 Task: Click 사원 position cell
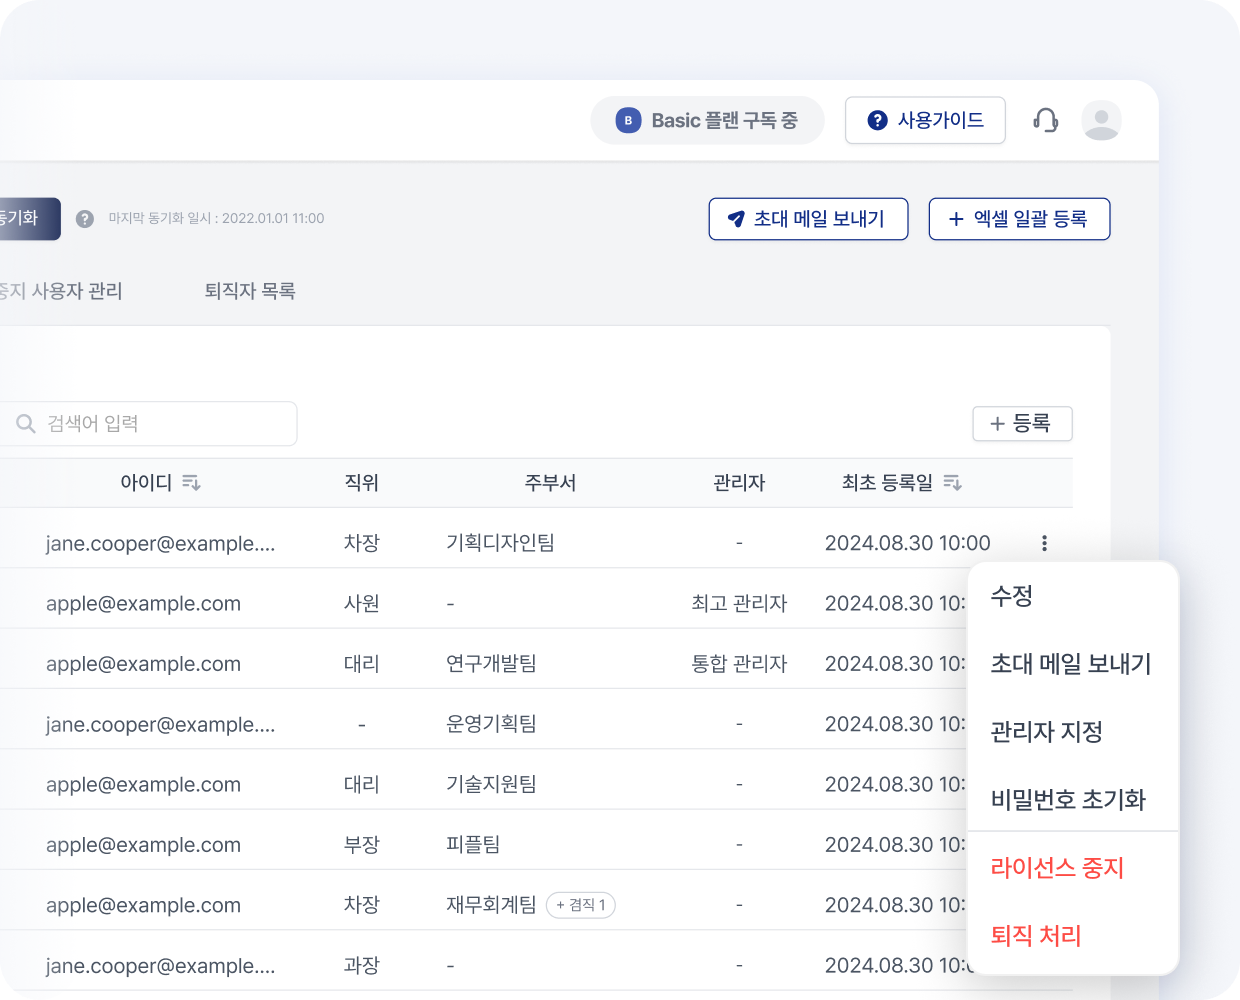coord(362,604)
